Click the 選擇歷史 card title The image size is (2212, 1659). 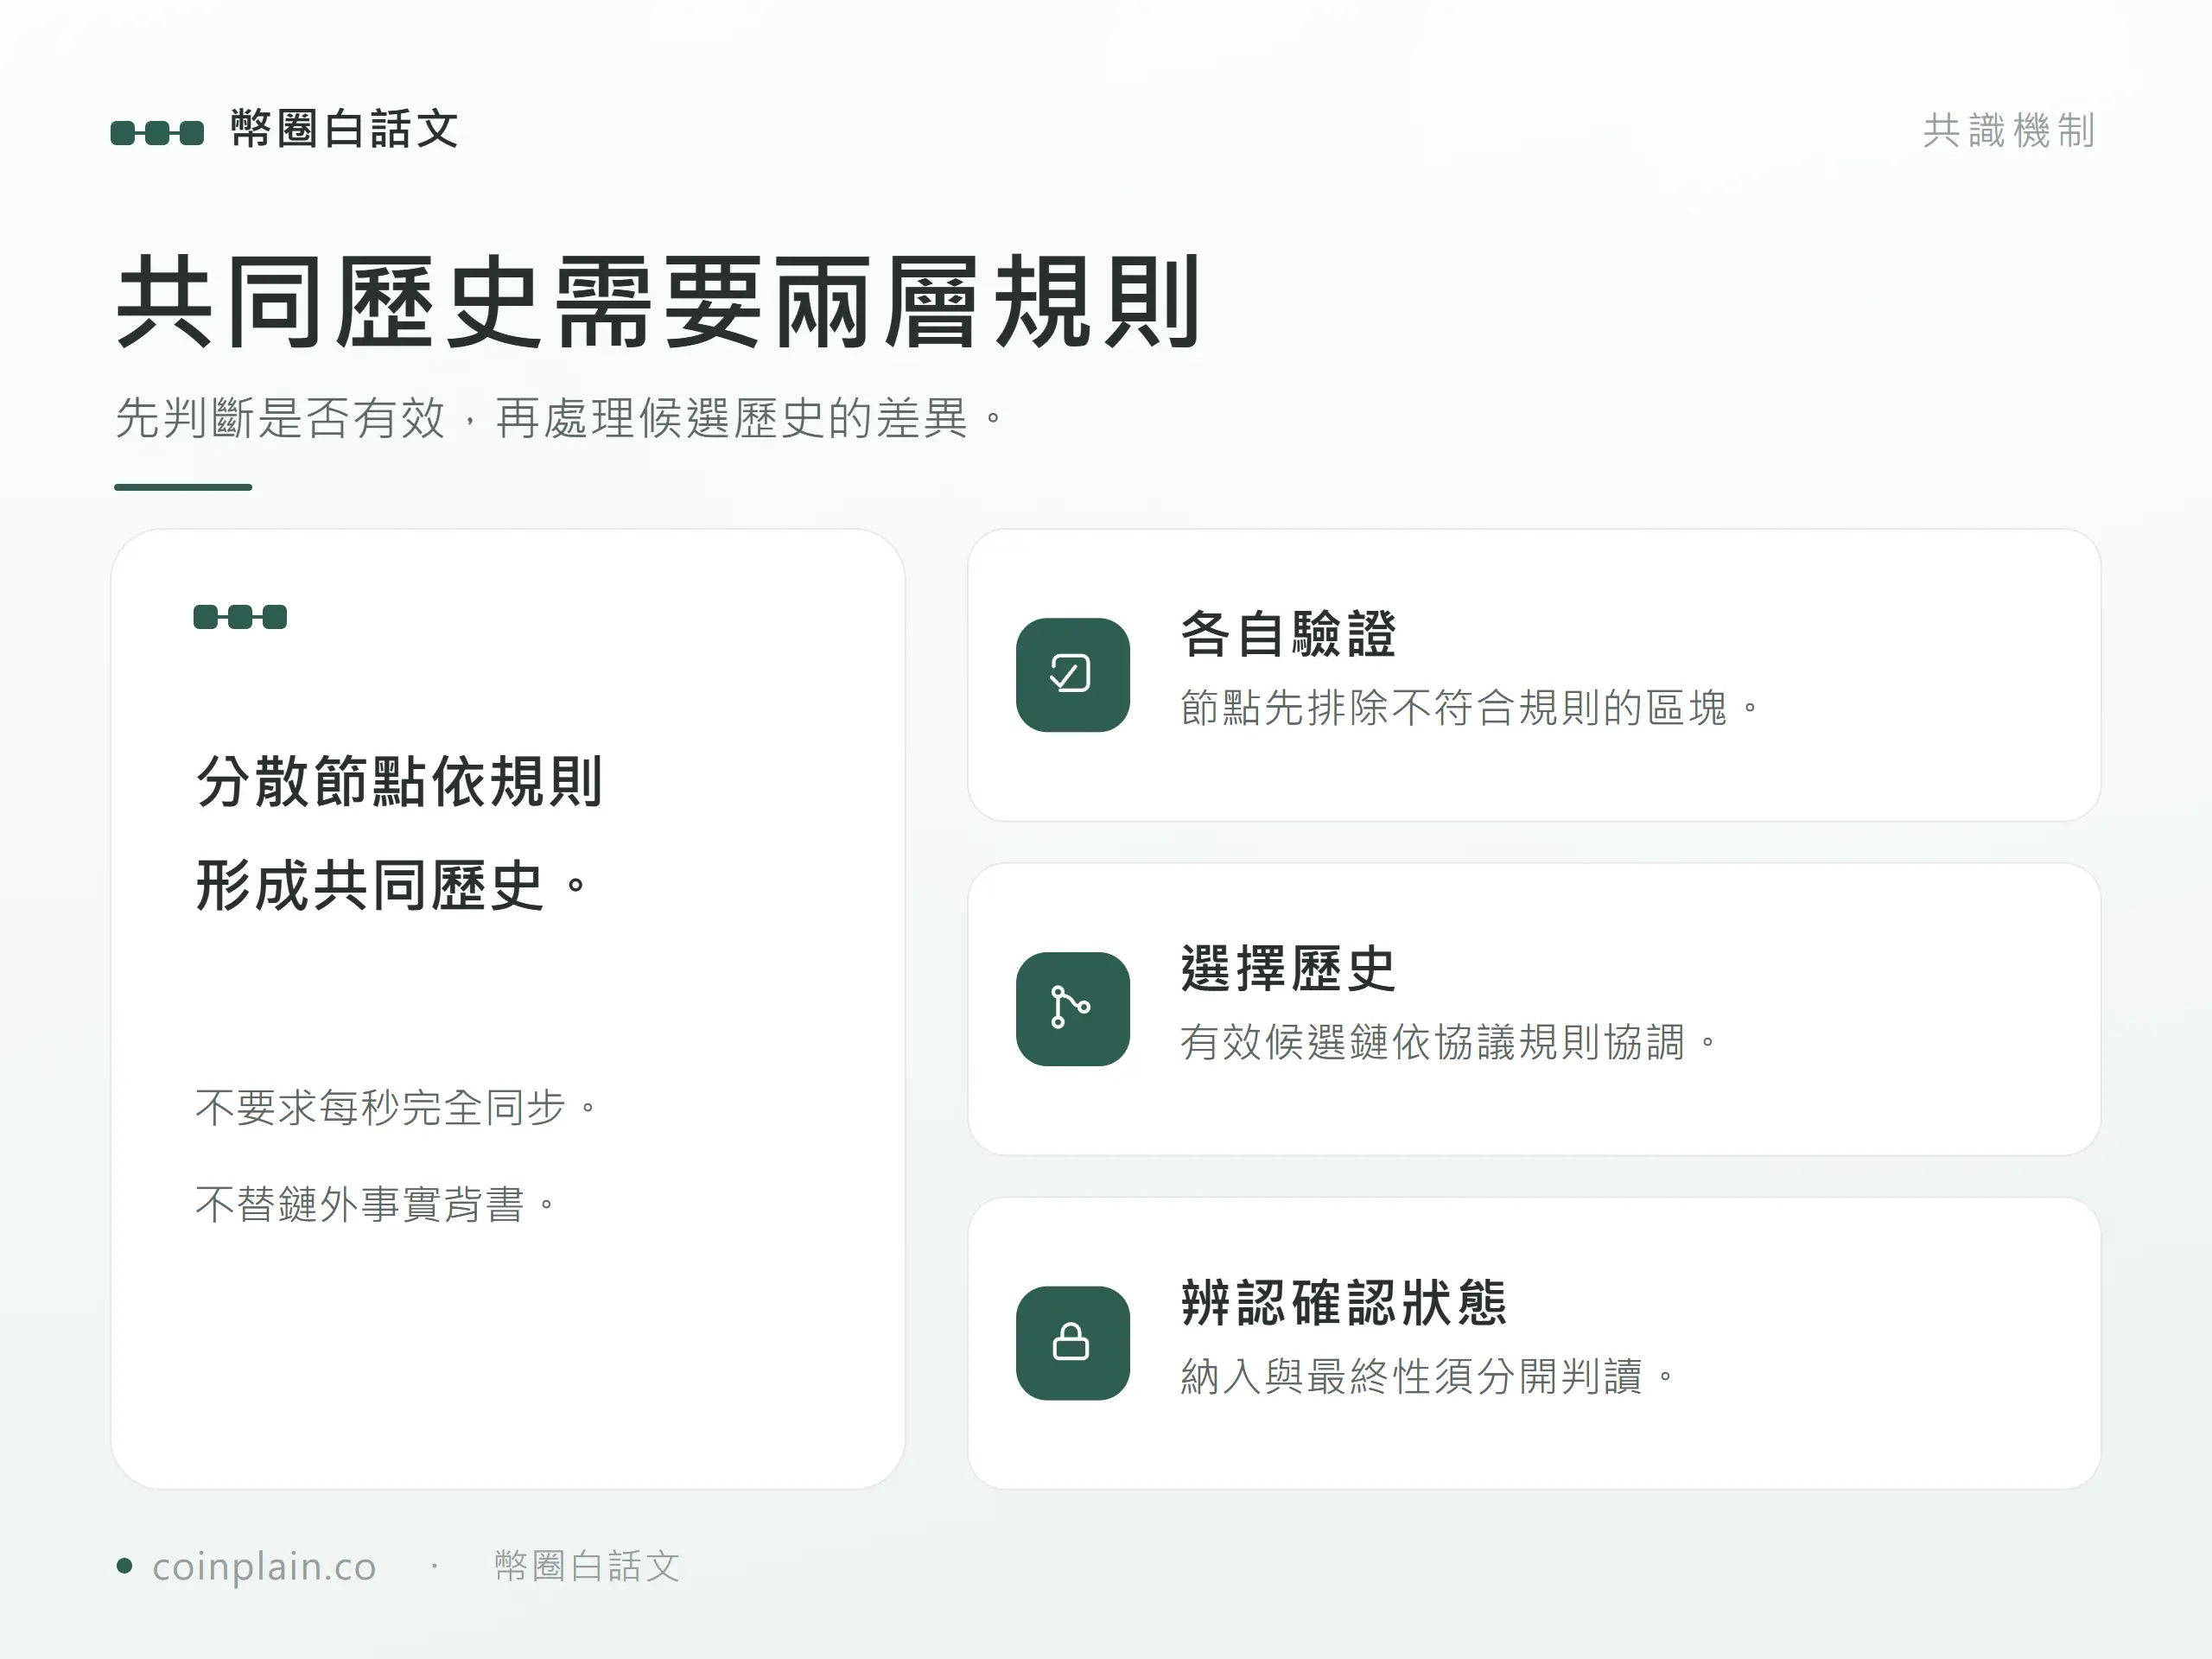coord(1288,968)
